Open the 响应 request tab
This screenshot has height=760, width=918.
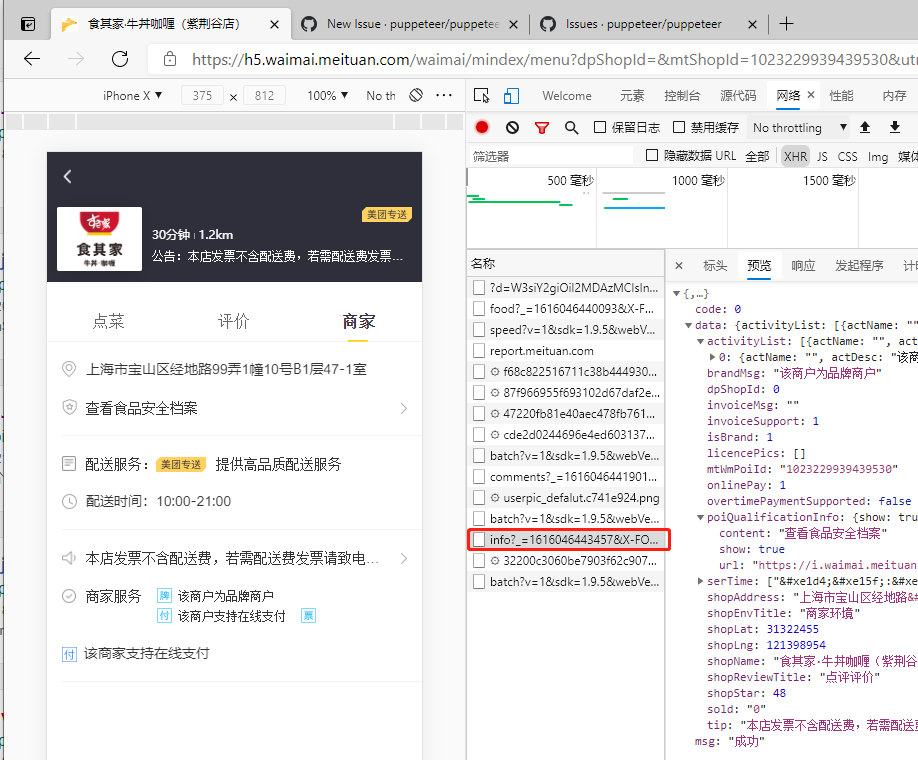pyautogui.click(x=803, y=266)
